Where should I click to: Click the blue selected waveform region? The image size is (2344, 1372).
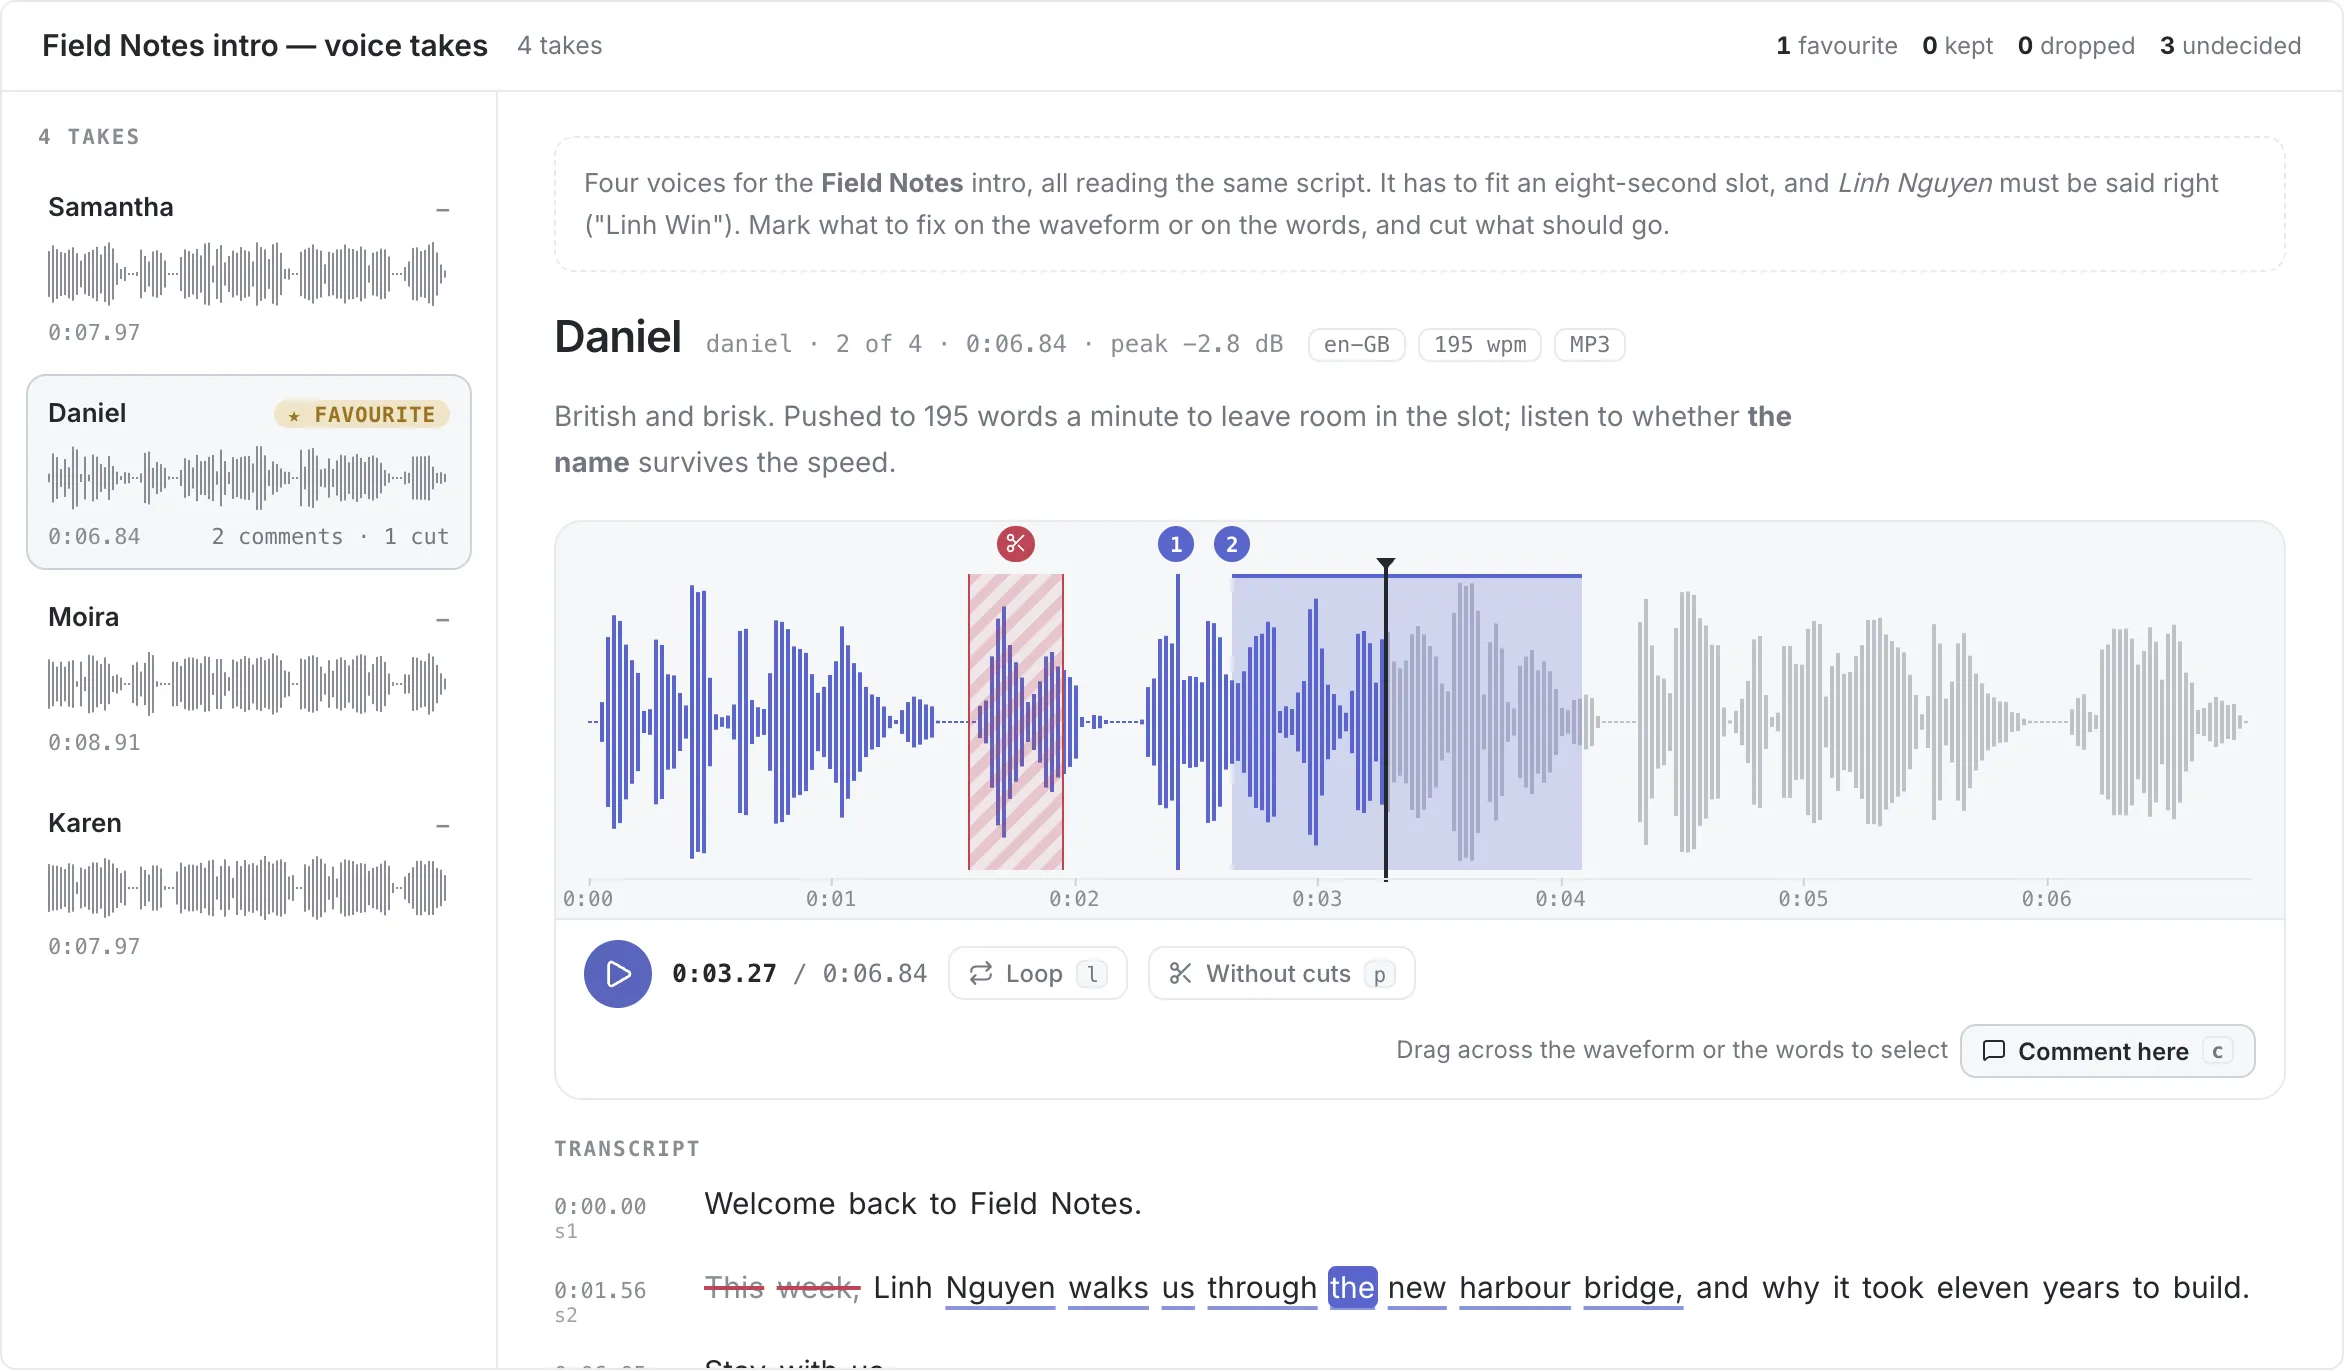[x=1406, y=721]
